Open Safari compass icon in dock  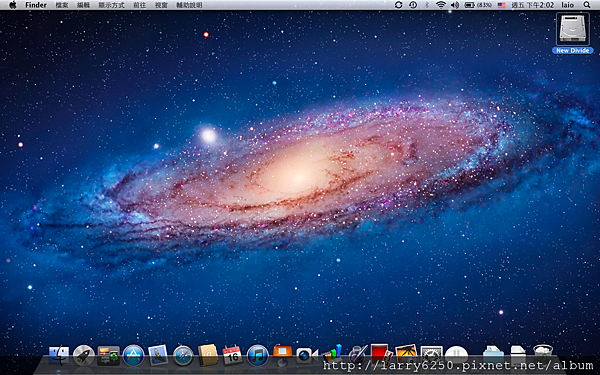click(183, 356)
